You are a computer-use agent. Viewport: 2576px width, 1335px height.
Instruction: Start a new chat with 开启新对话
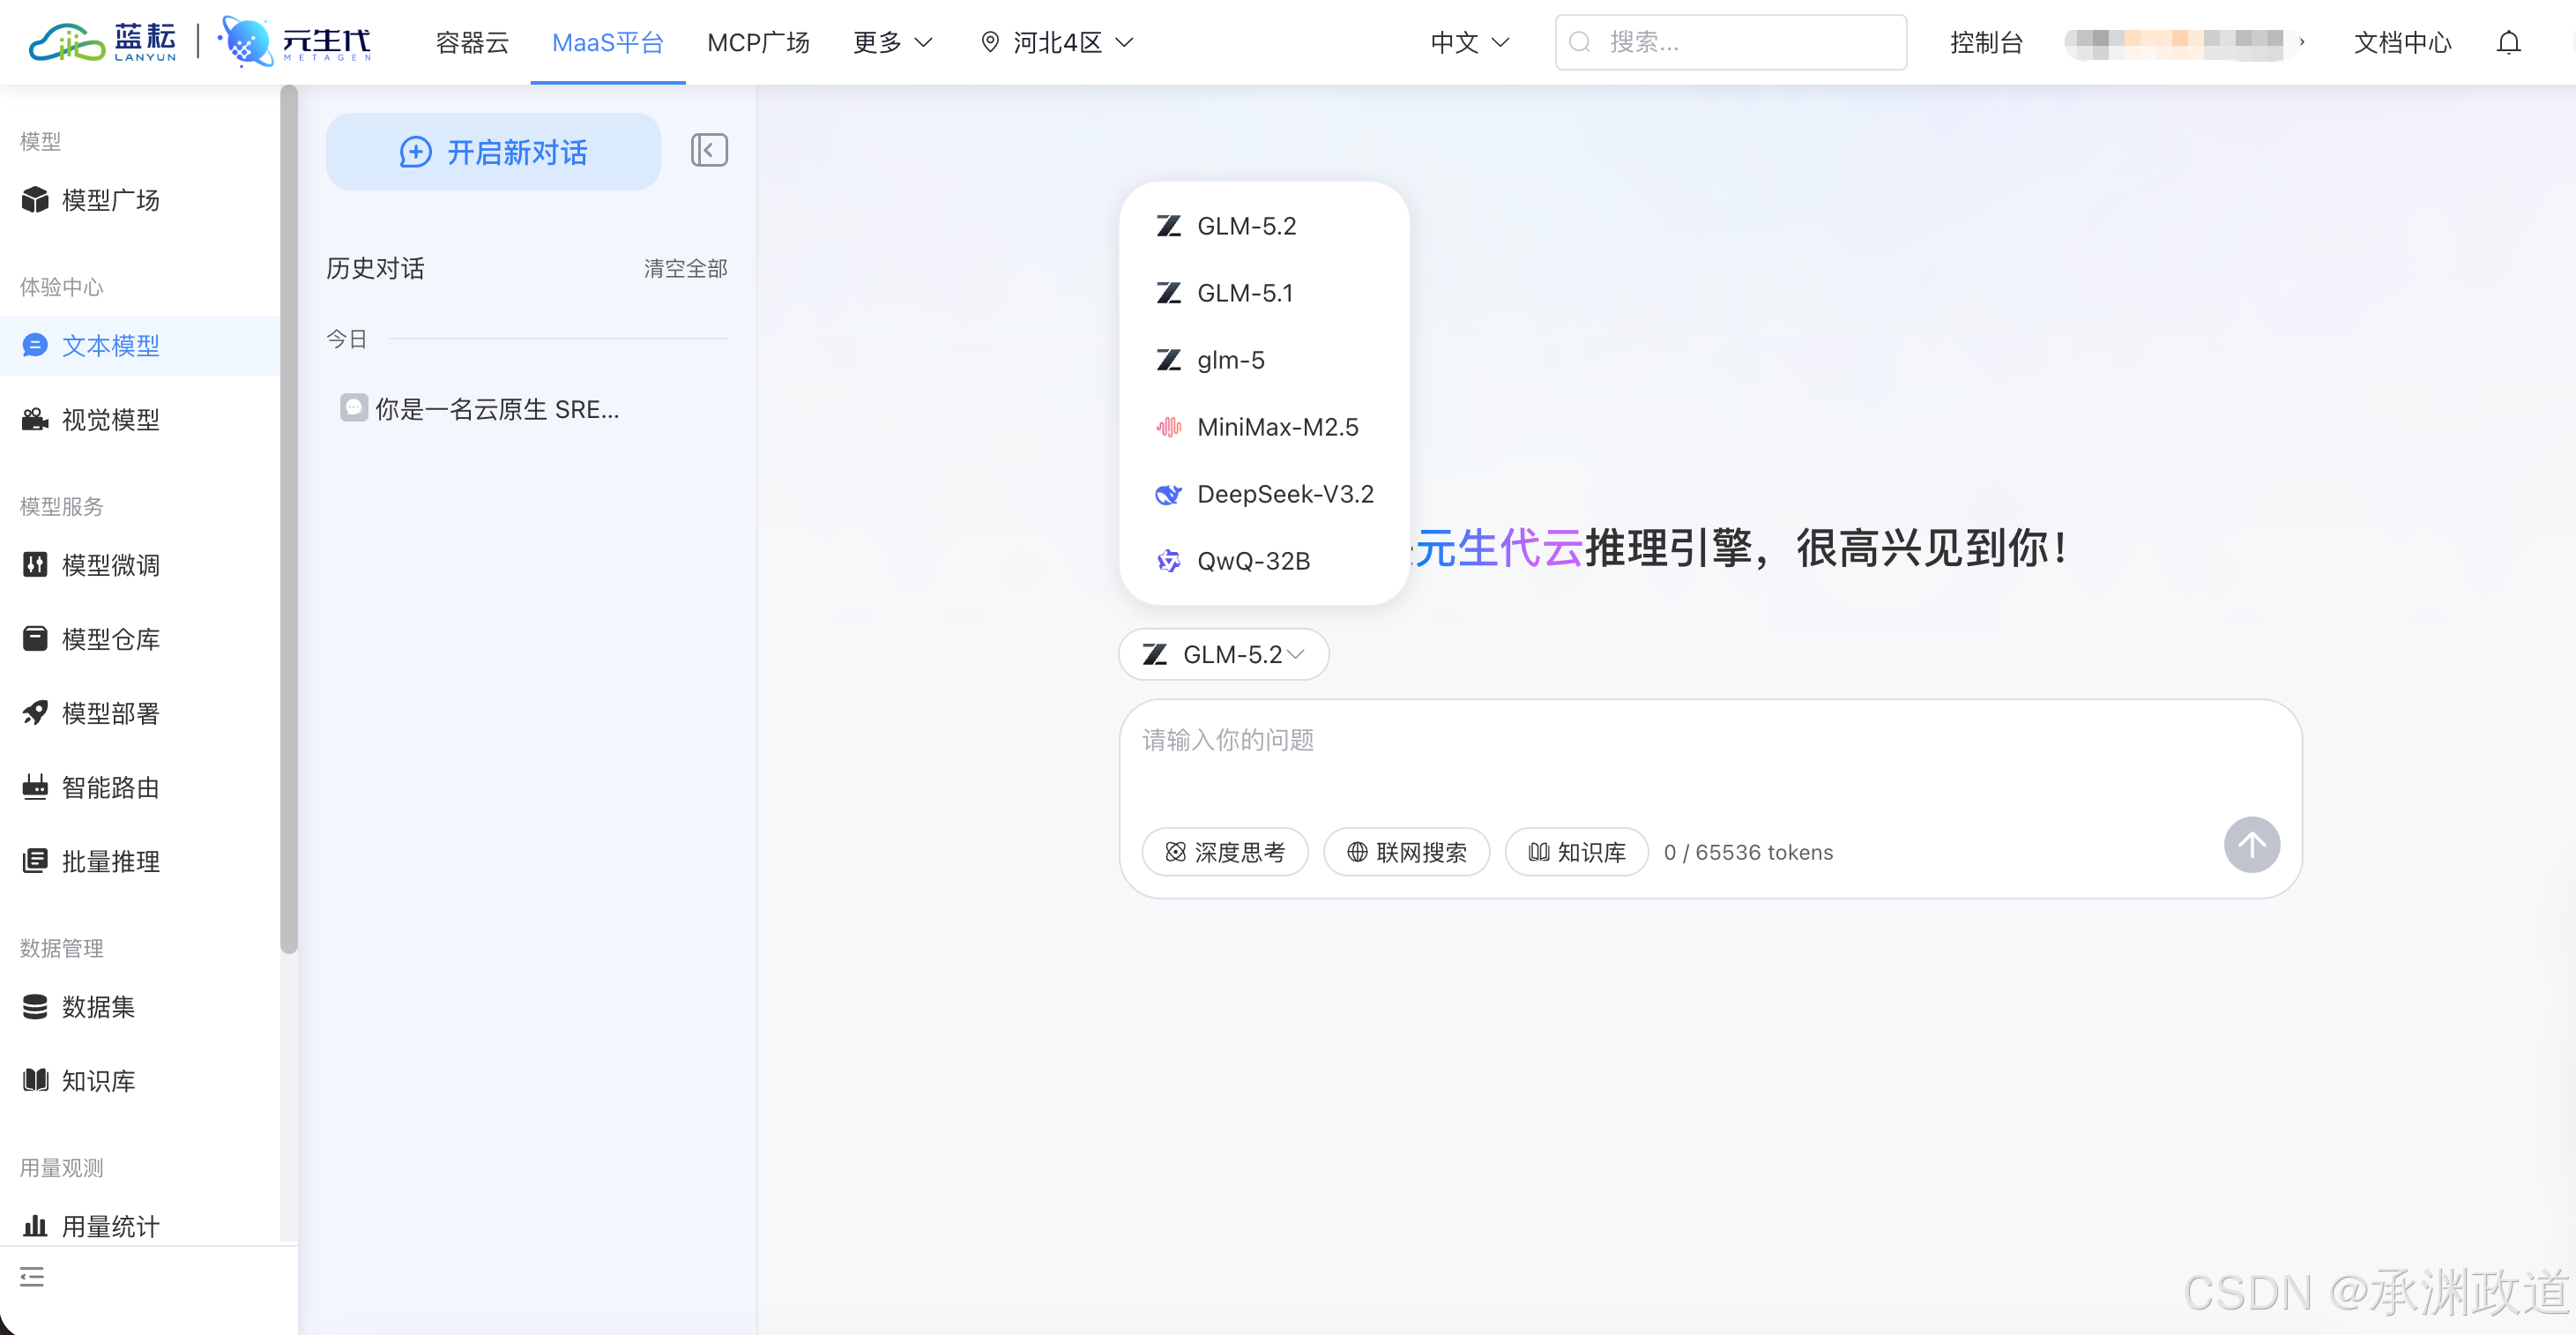coord(493,152)
